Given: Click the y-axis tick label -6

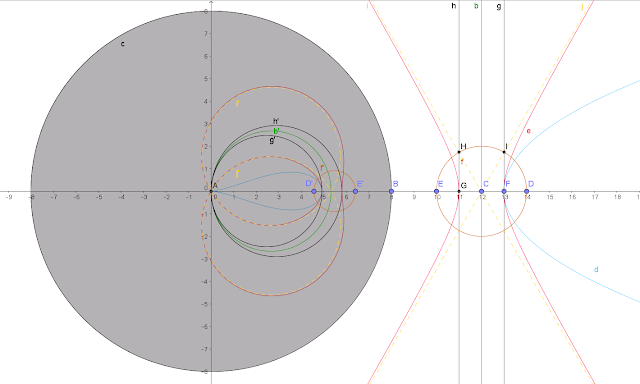Looking at the screenshot, I should [205, 326].
